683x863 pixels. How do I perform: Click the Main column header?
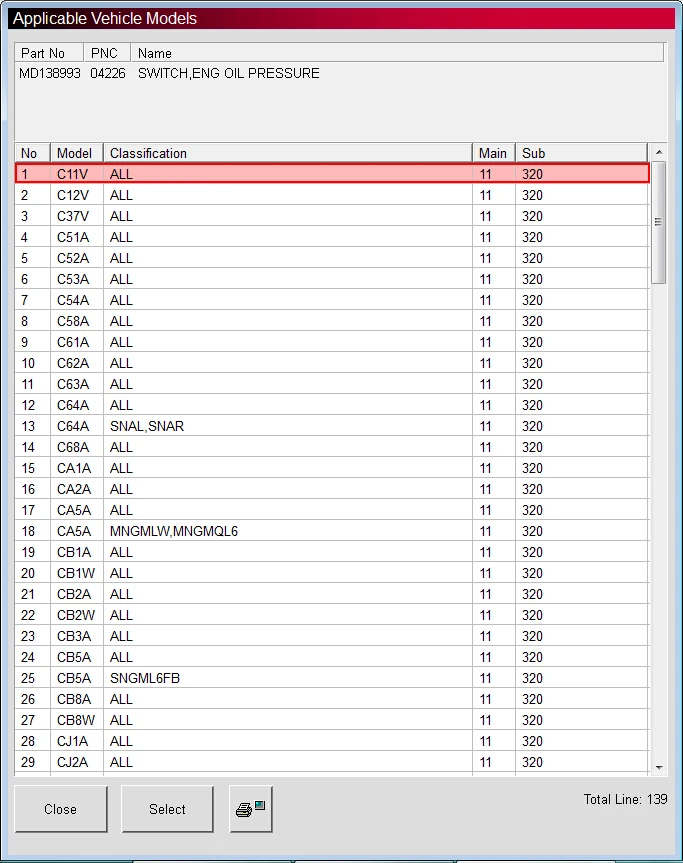tap(494, 153)
